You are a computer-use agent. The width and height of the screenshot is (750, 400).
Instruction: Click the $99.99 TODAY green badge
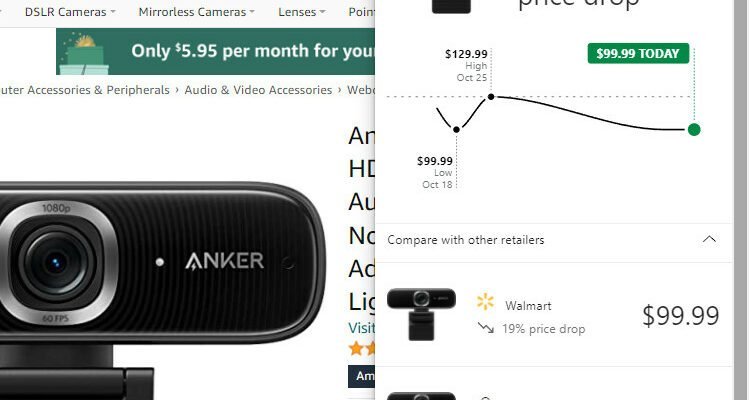(638, 53)
